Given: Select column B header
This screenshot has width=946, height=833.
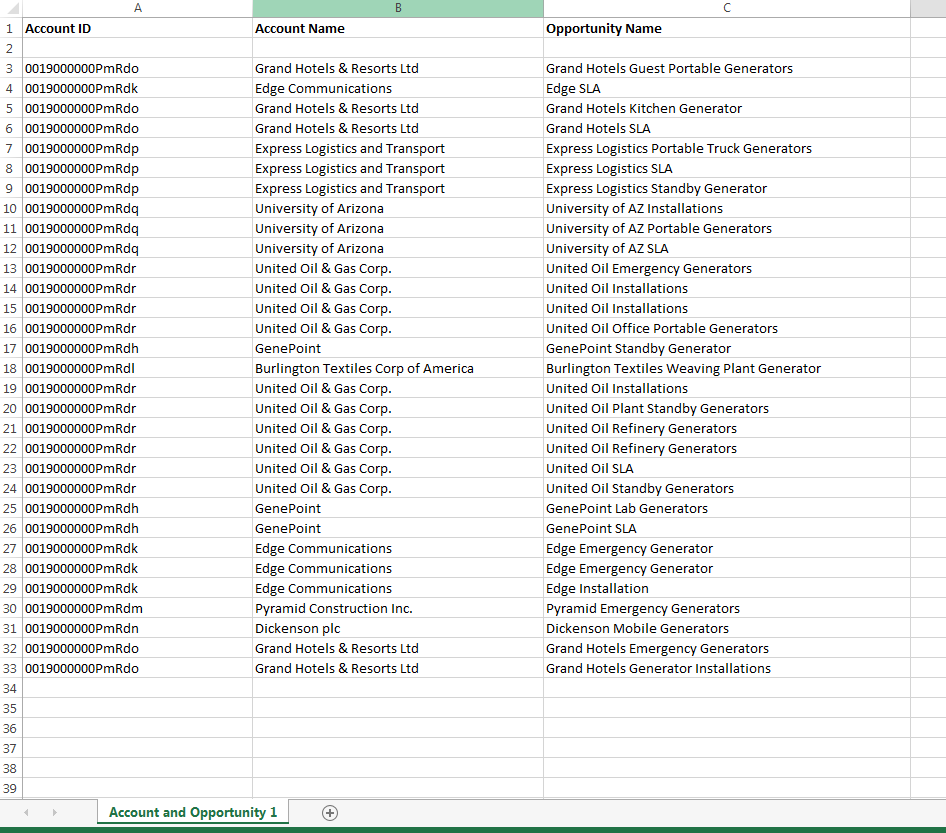Looking at the screenshot, I should 398,8.
